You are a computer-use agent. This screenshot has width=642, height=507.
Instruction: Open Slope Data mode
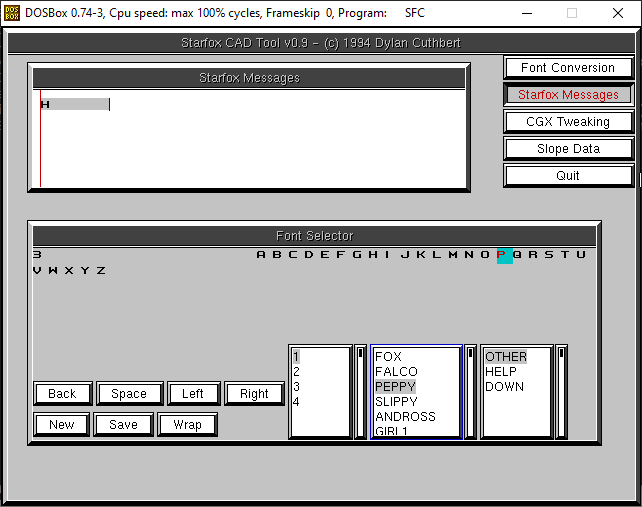pos(568,149)
